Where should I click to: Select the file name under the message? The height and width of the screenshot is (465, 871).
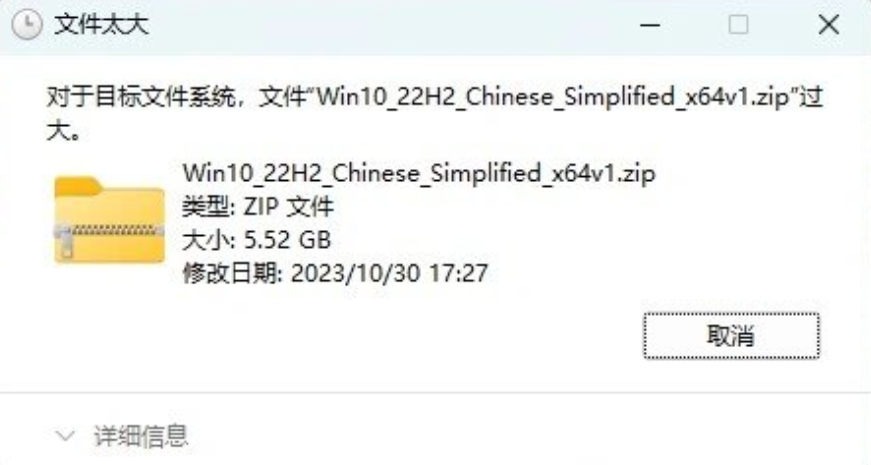pyautogui.click(x=419, y=173)
